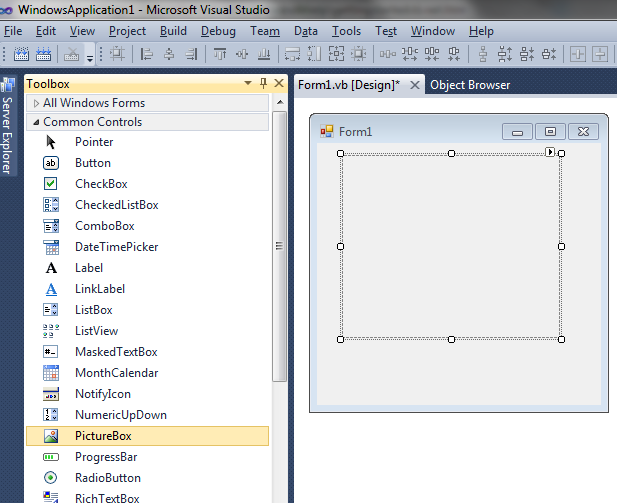Screen dimensions: 617x503
Task: Open the Toolbox window position dropdown
Action: [x=248, y=84]
